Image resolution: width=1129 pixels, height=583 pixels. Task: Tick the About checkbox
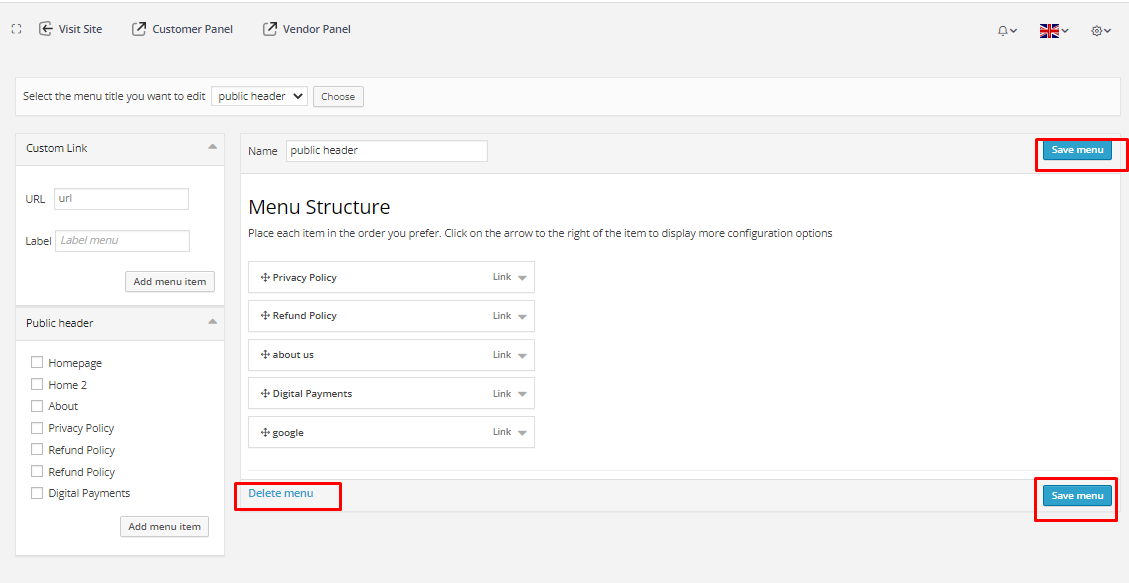[x=37, y=406]
